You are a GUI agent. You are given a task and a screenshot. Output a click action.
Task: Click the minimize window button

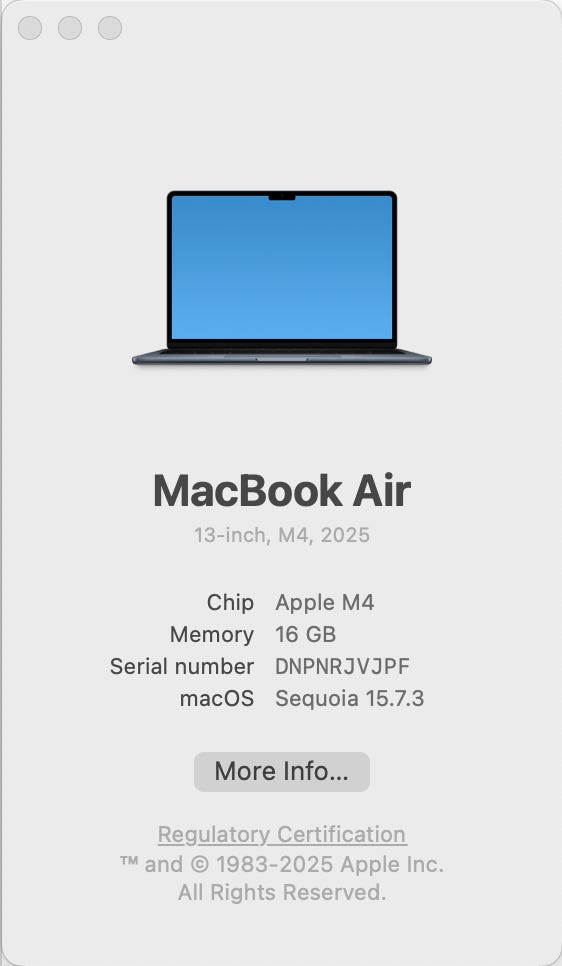click(x=70, y=28)
